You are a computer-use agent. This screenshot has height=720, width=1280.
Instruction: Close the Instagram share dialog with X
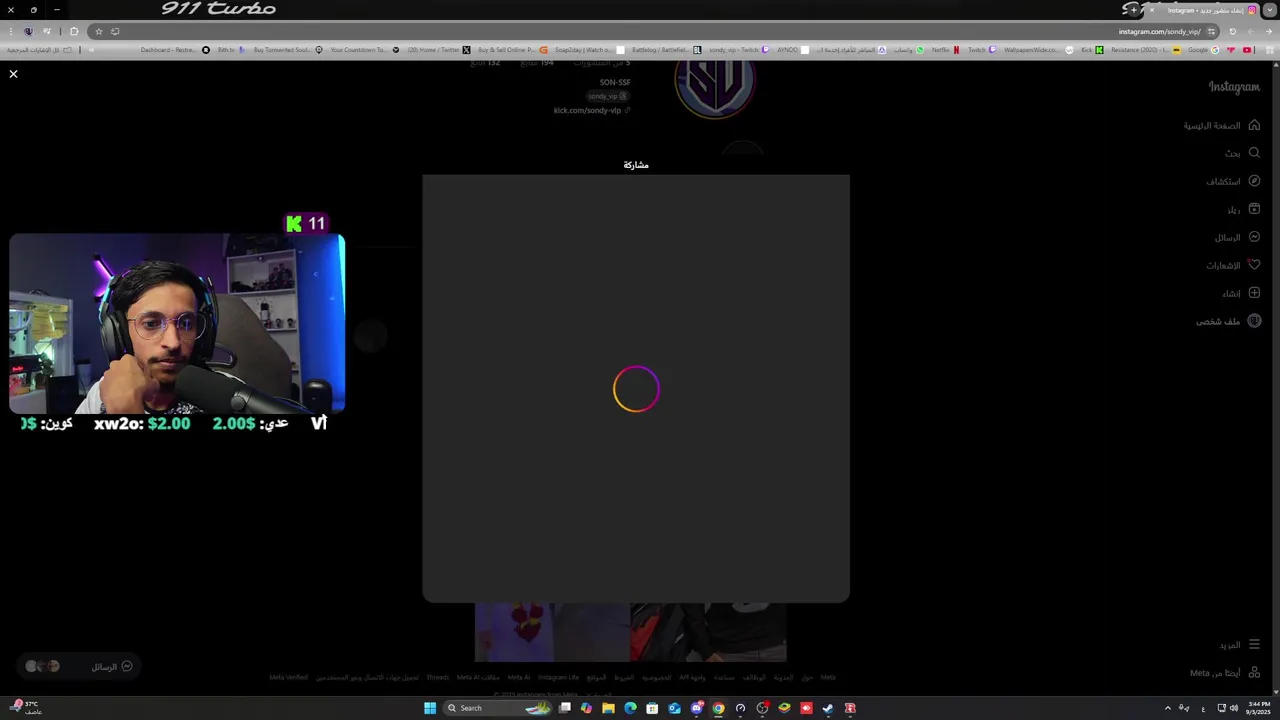13,74
